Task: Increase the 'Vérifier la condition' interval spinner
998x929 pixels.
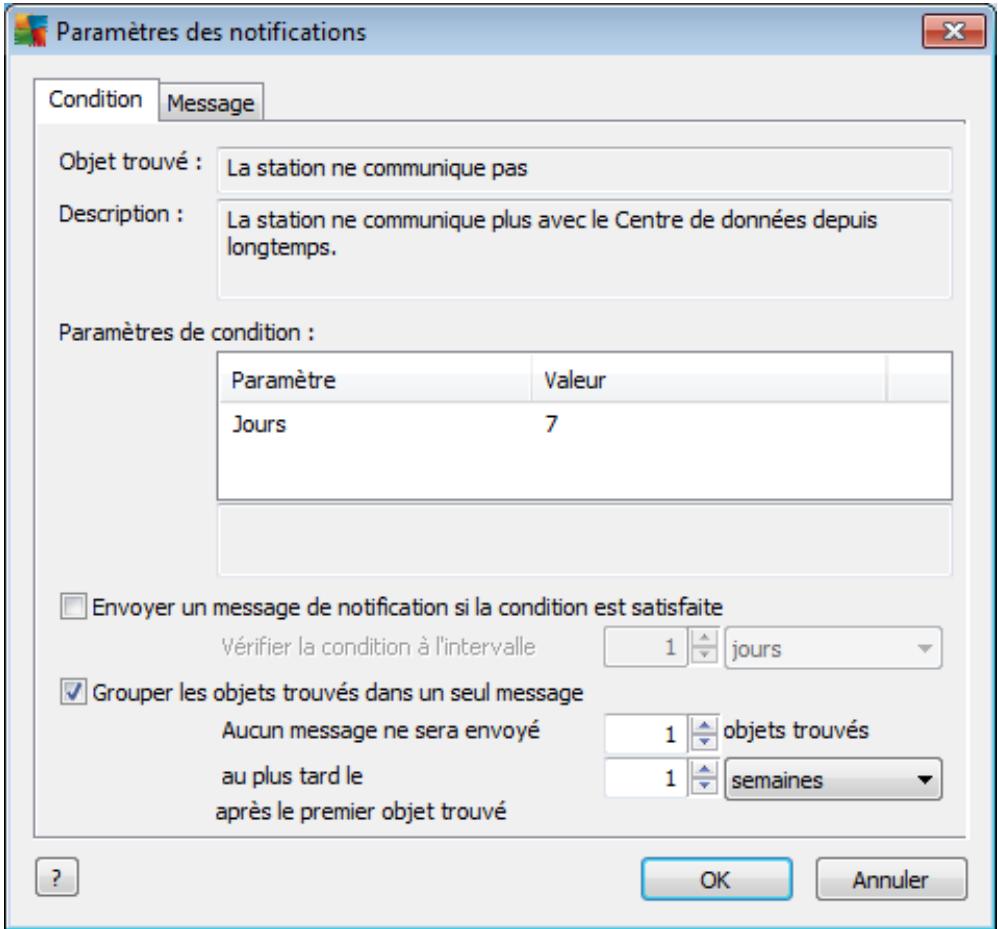Action: tap(704, 638)
